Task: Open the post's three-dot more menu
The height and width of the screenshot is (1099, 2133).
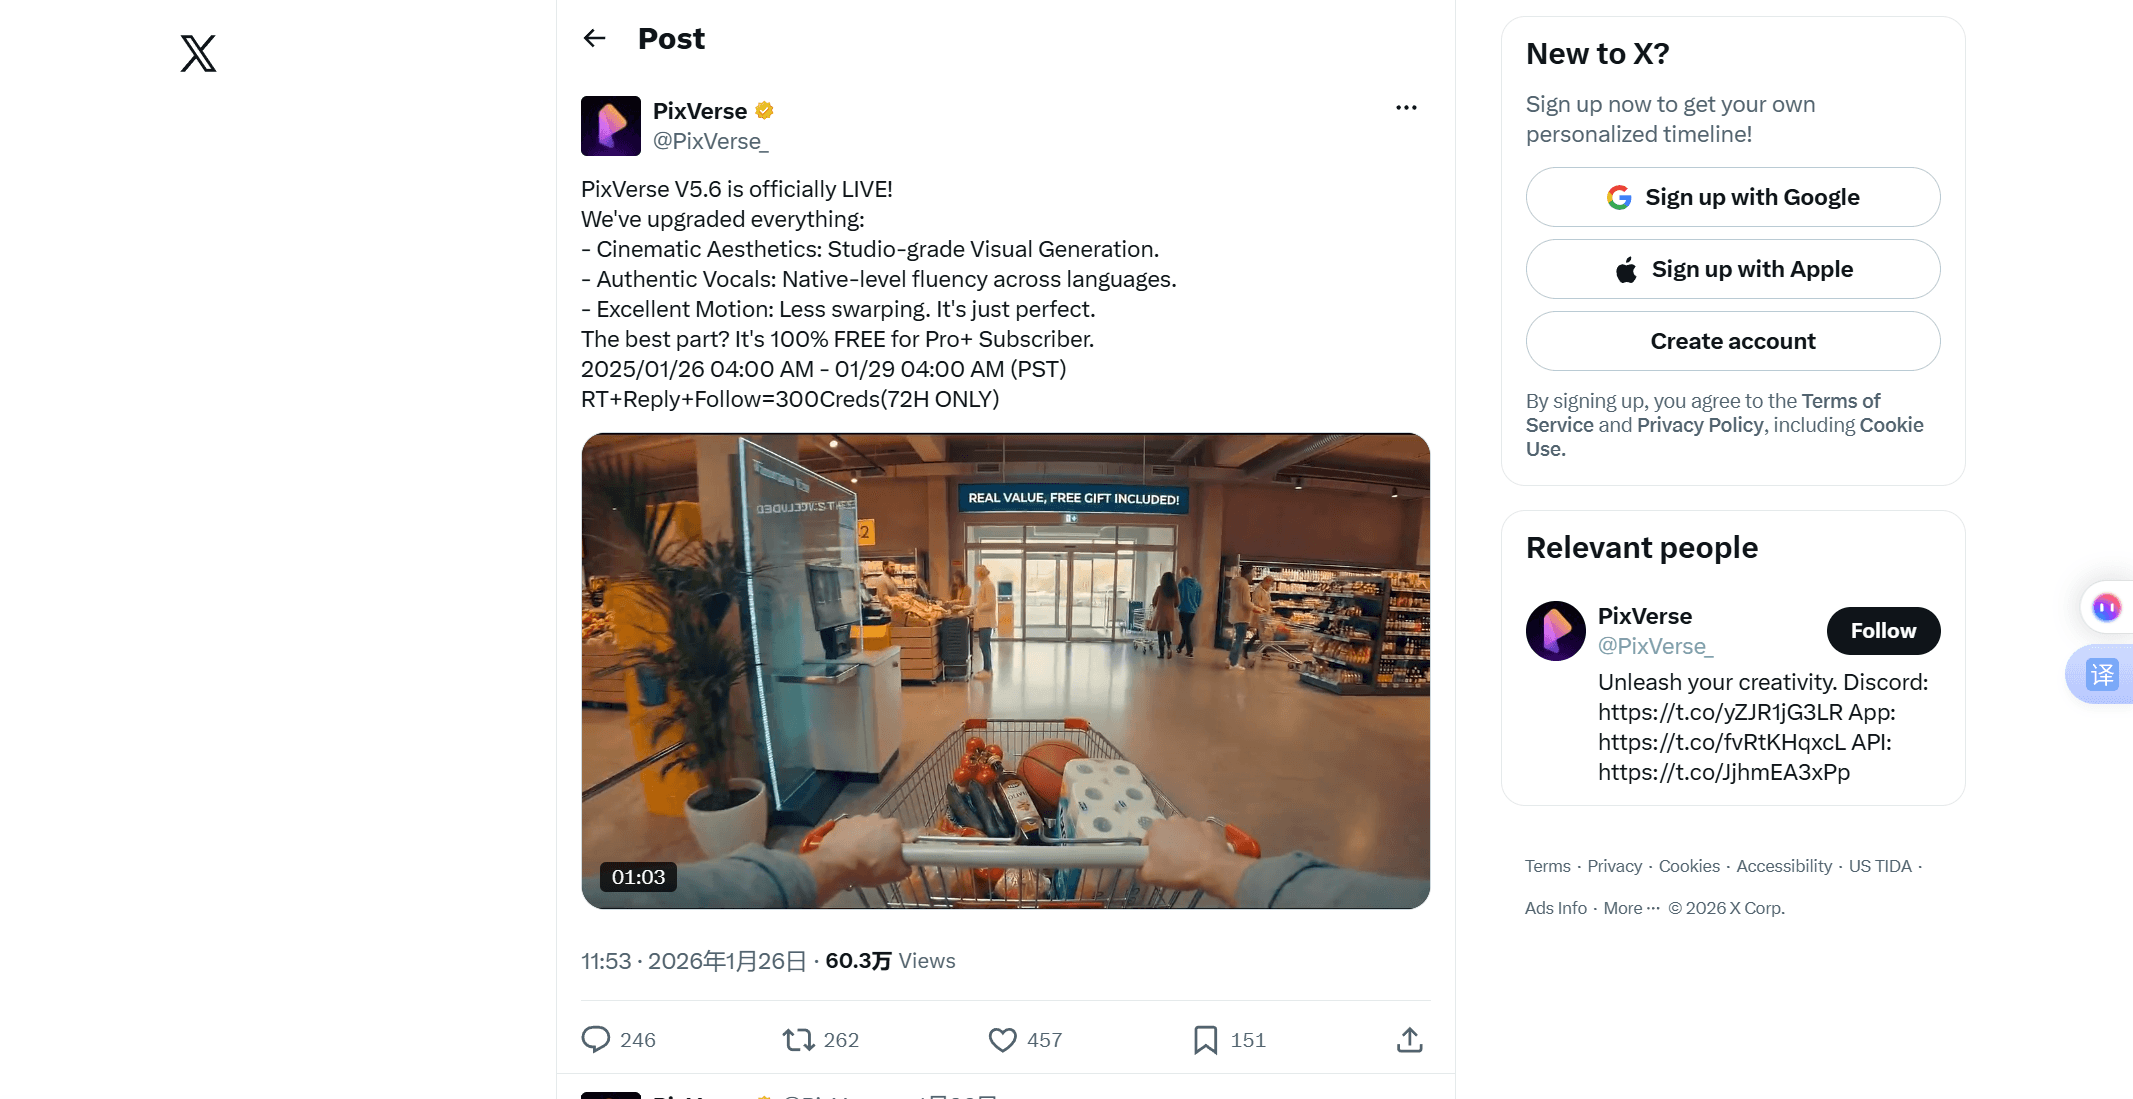Action: [x=1406, y=107]
